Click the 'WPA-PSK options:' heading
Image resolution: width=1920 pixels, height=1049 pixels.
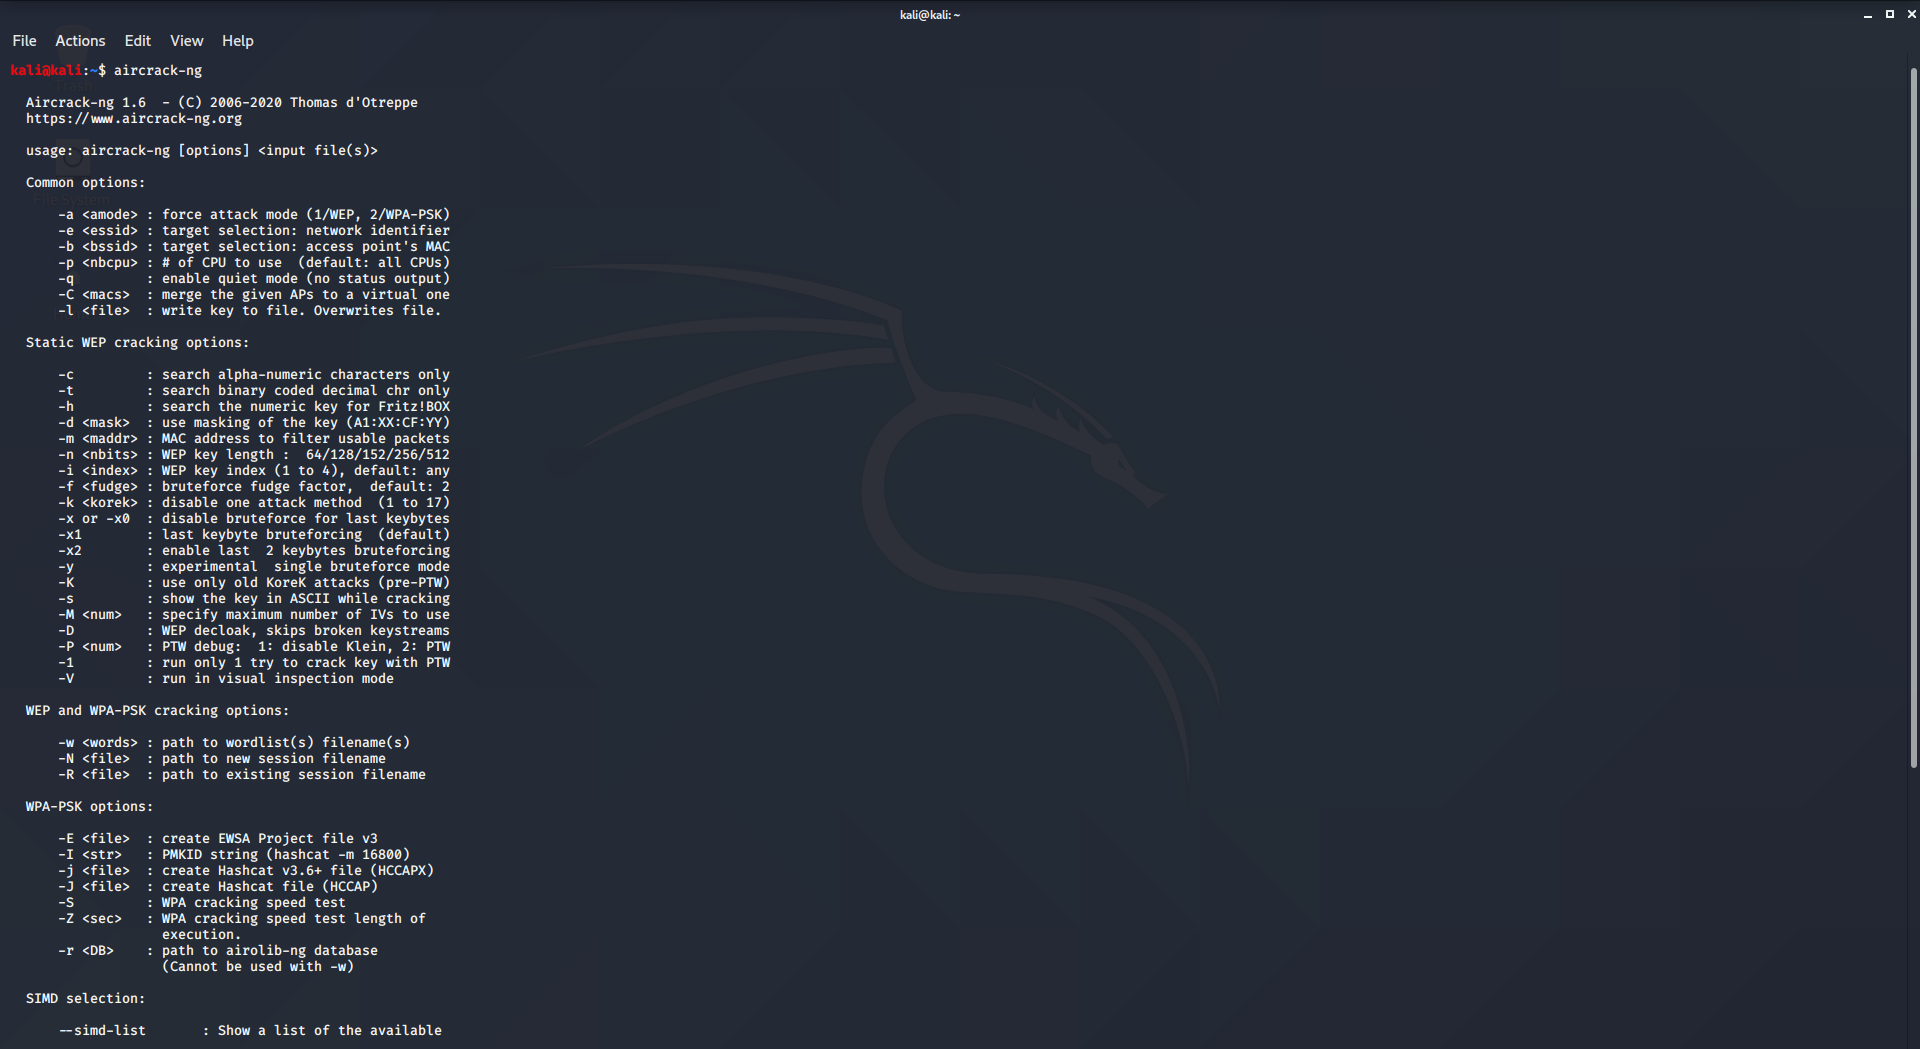(89, 807)
